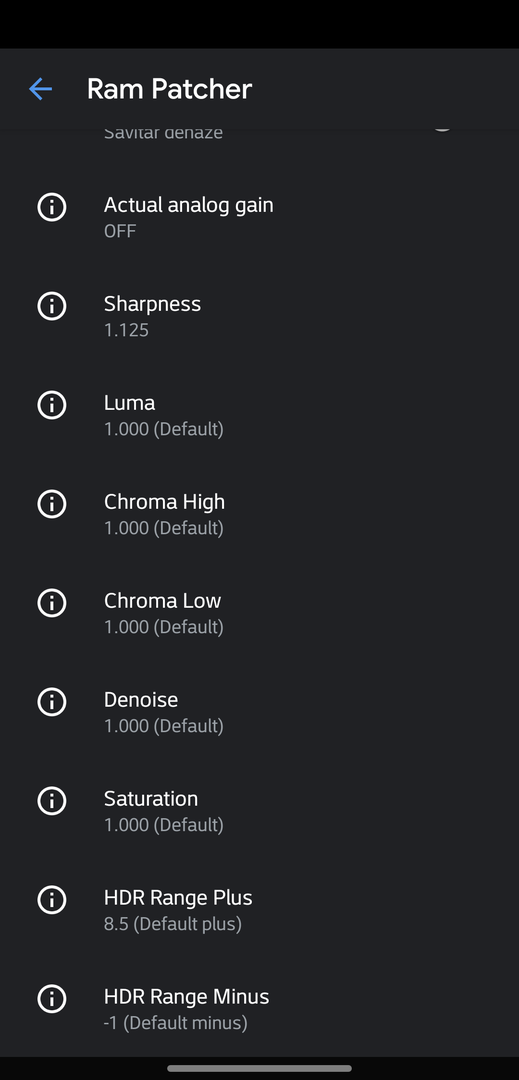Screen dimensions: 519x1080
Task: Change Saturation 1.000 (Default) value
Action: (260, 811)
